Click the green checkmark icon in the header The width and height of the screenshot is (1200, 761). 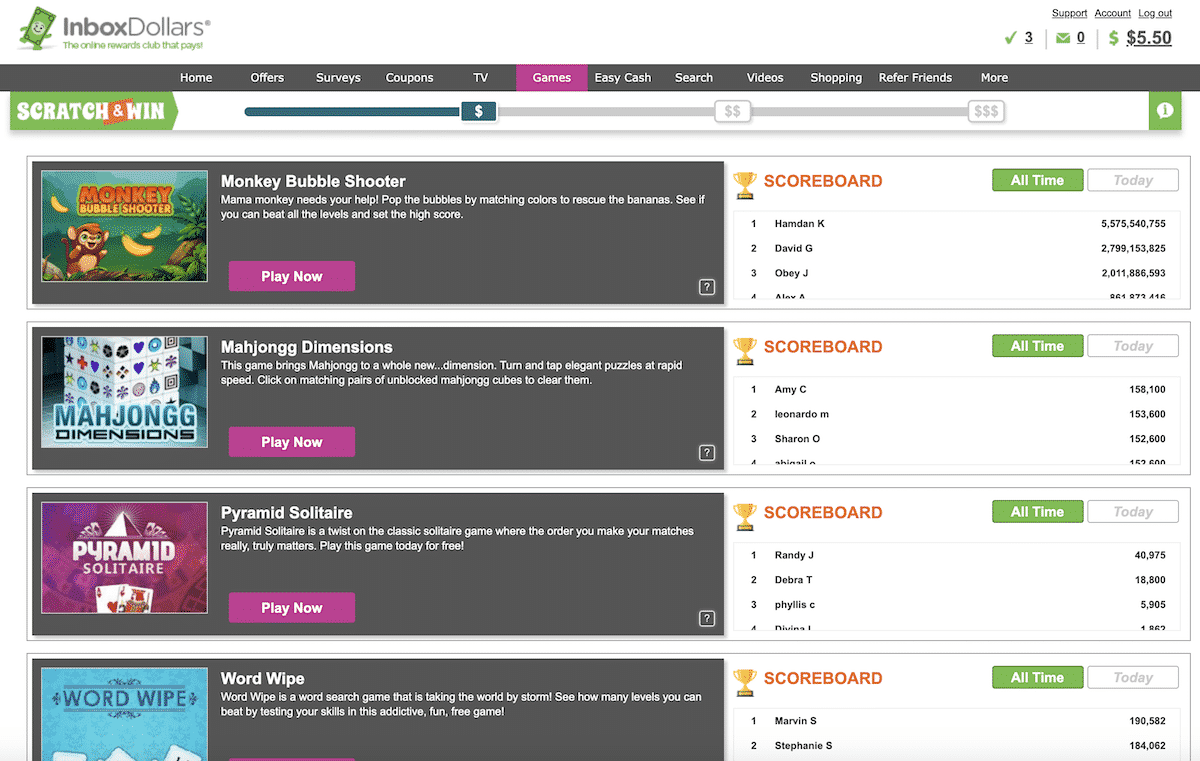tap(1010, 39)
